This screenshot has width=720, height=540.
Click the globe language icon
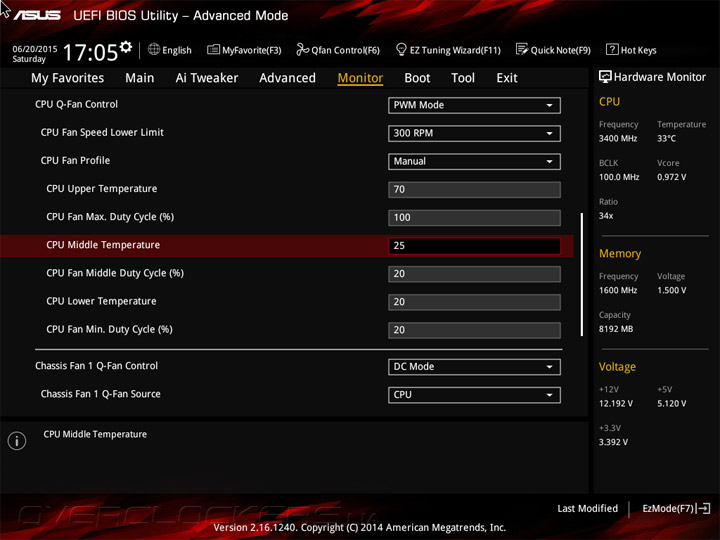pyautogui.click(x=154, y=50)
